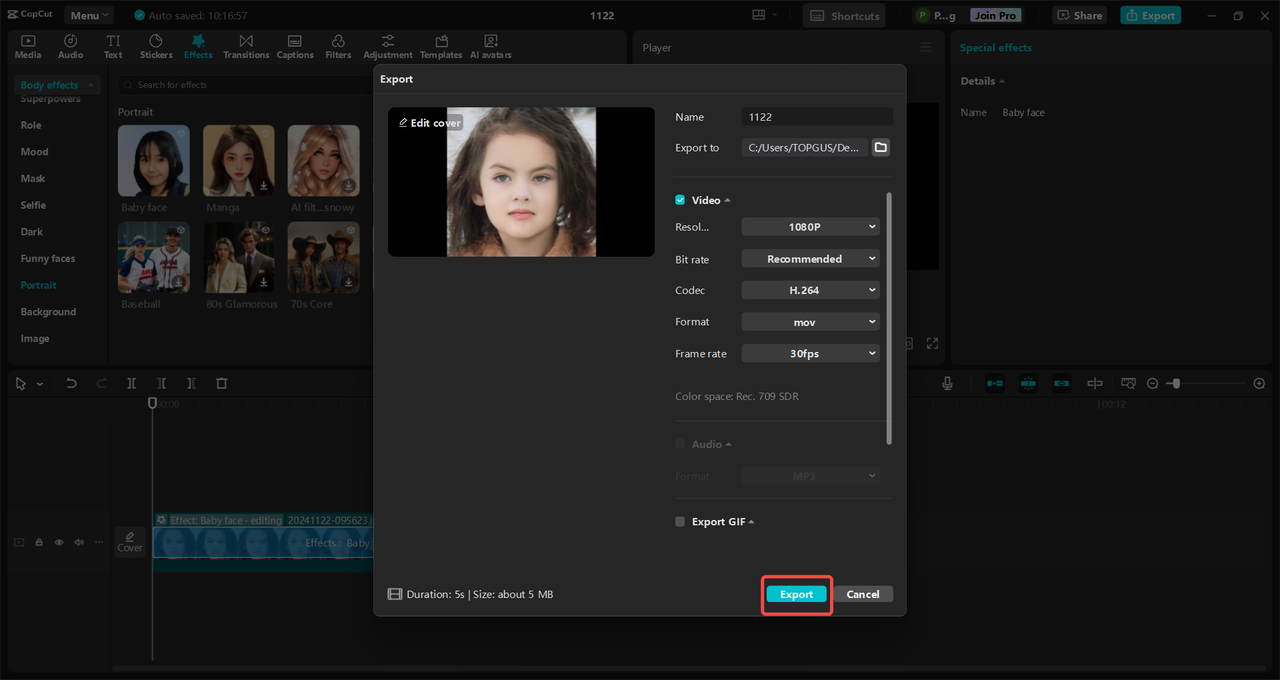
Task: Collapse the Export GIF section arrow
Action: point(751,521)
